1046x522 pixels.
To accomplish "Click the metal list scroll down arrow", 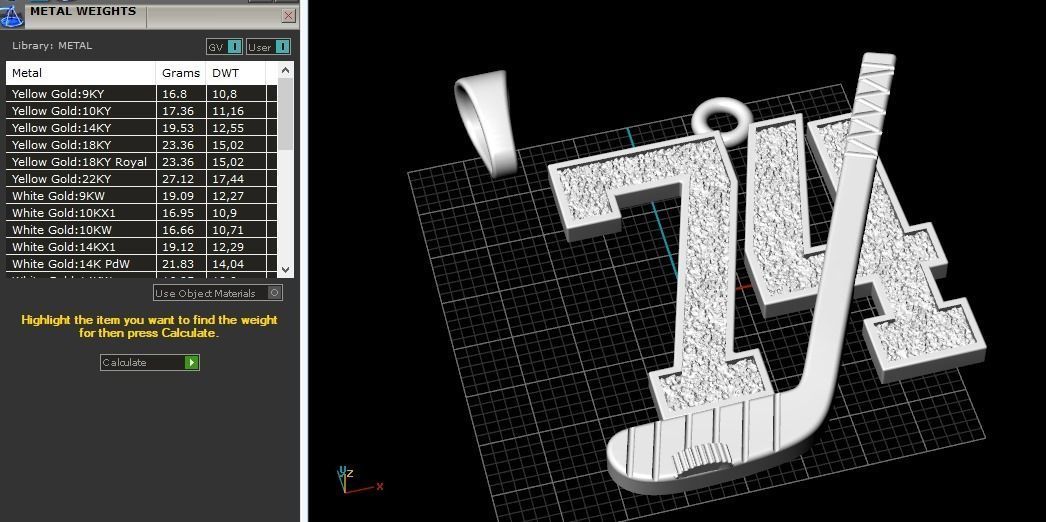I will coord(286,269).
